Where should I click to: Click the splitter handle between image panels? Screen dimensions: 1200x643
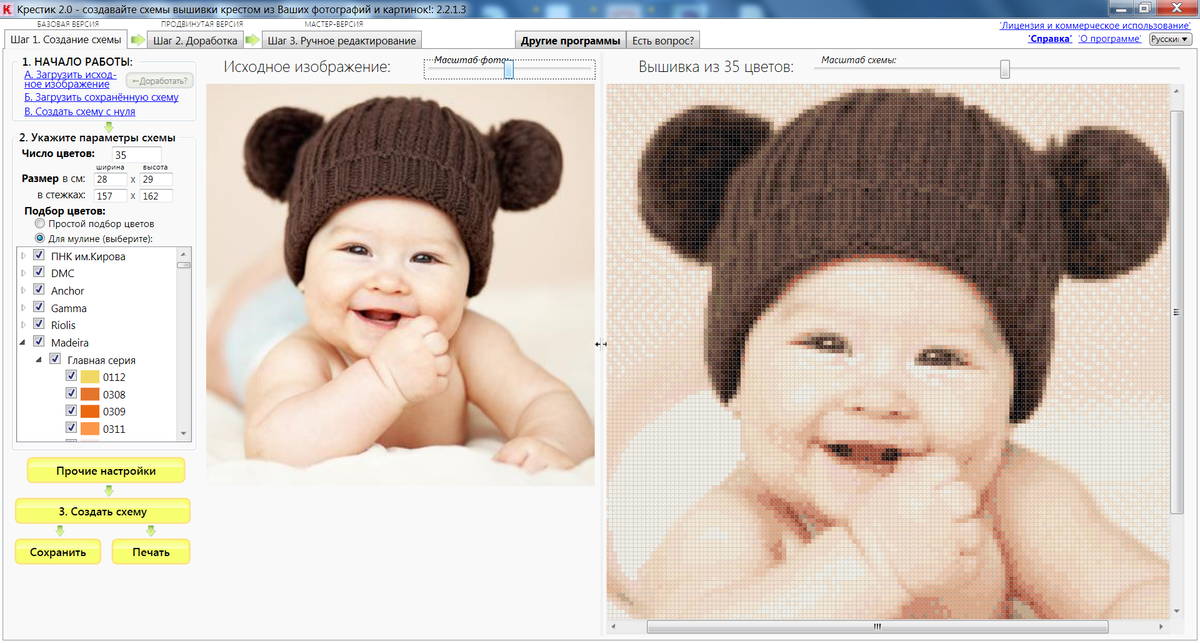(600, 343)
